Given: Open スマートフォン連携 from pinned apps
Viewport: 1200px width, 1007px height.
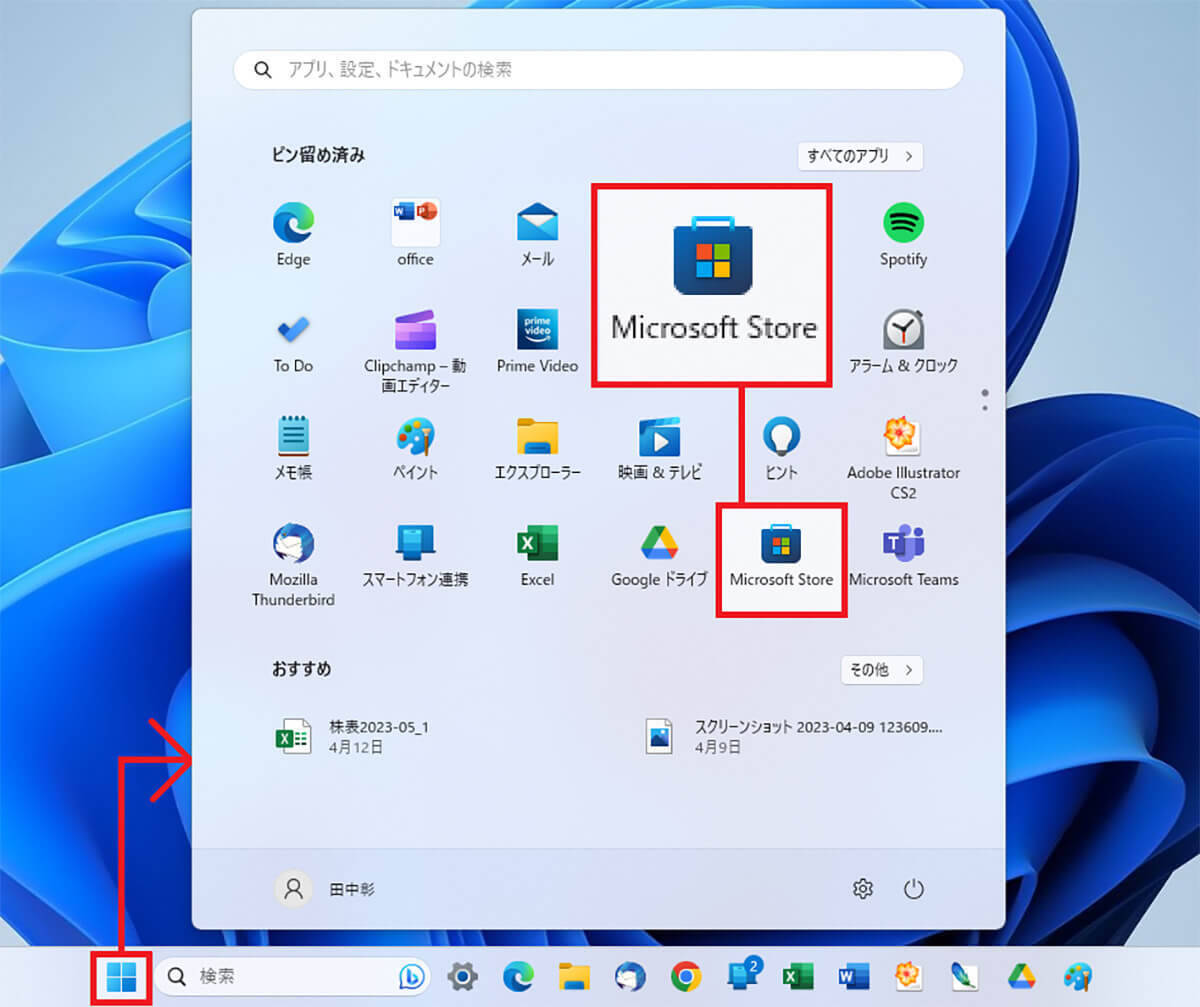Looking at the screenshot, I should point(415,554).
